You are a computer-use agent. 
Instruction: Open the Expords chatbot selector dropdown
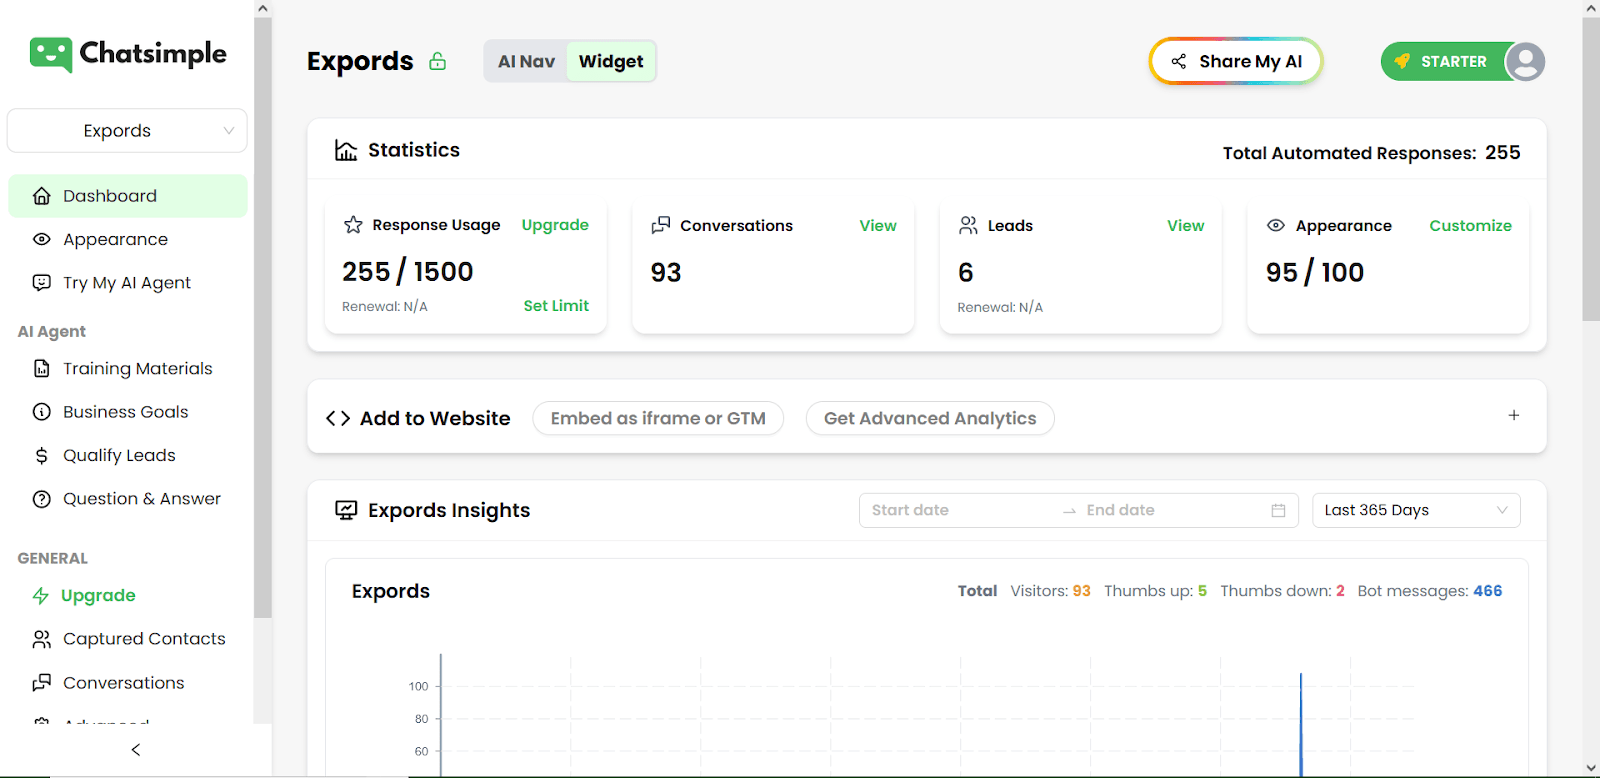click(x=127, y=131)
